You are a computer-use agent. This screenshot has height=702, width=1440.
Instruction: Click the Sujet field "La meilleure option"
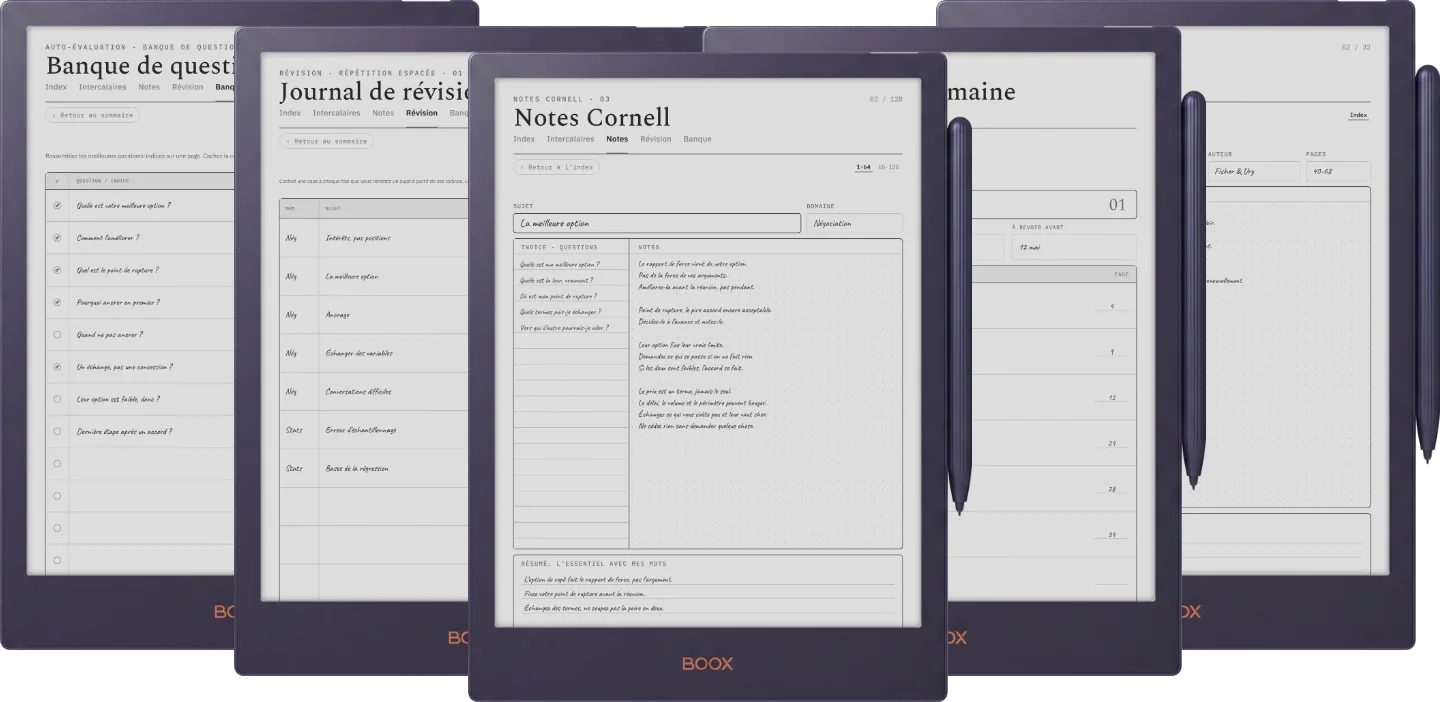click(x=657, y=223)
